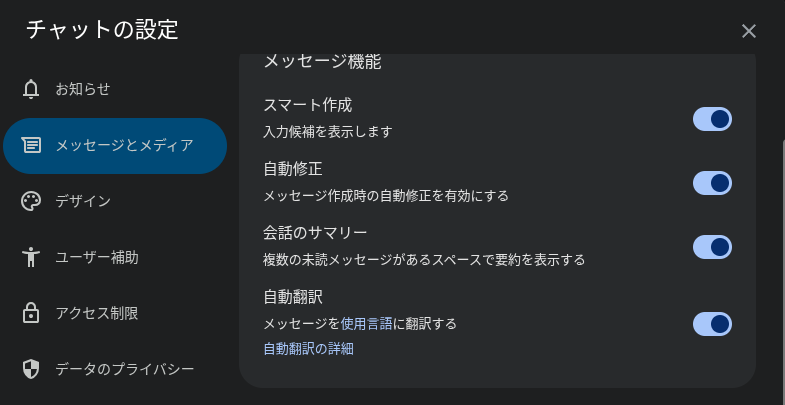Click the palette icon beside デザイン
Screen dimensions: 785x405
[x=31, y=202]
